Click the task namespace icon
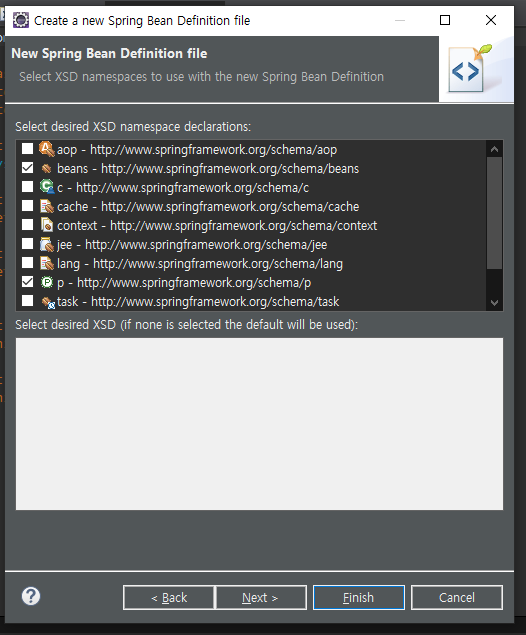This screenshot has height=635, width=526. click(48, 302)
